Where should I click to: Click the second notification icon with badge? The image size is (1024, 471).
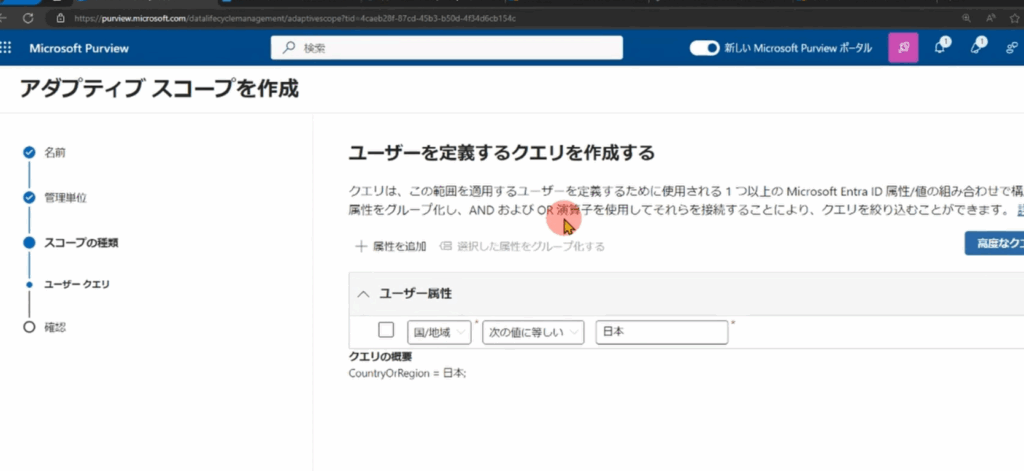click(977, 48)
